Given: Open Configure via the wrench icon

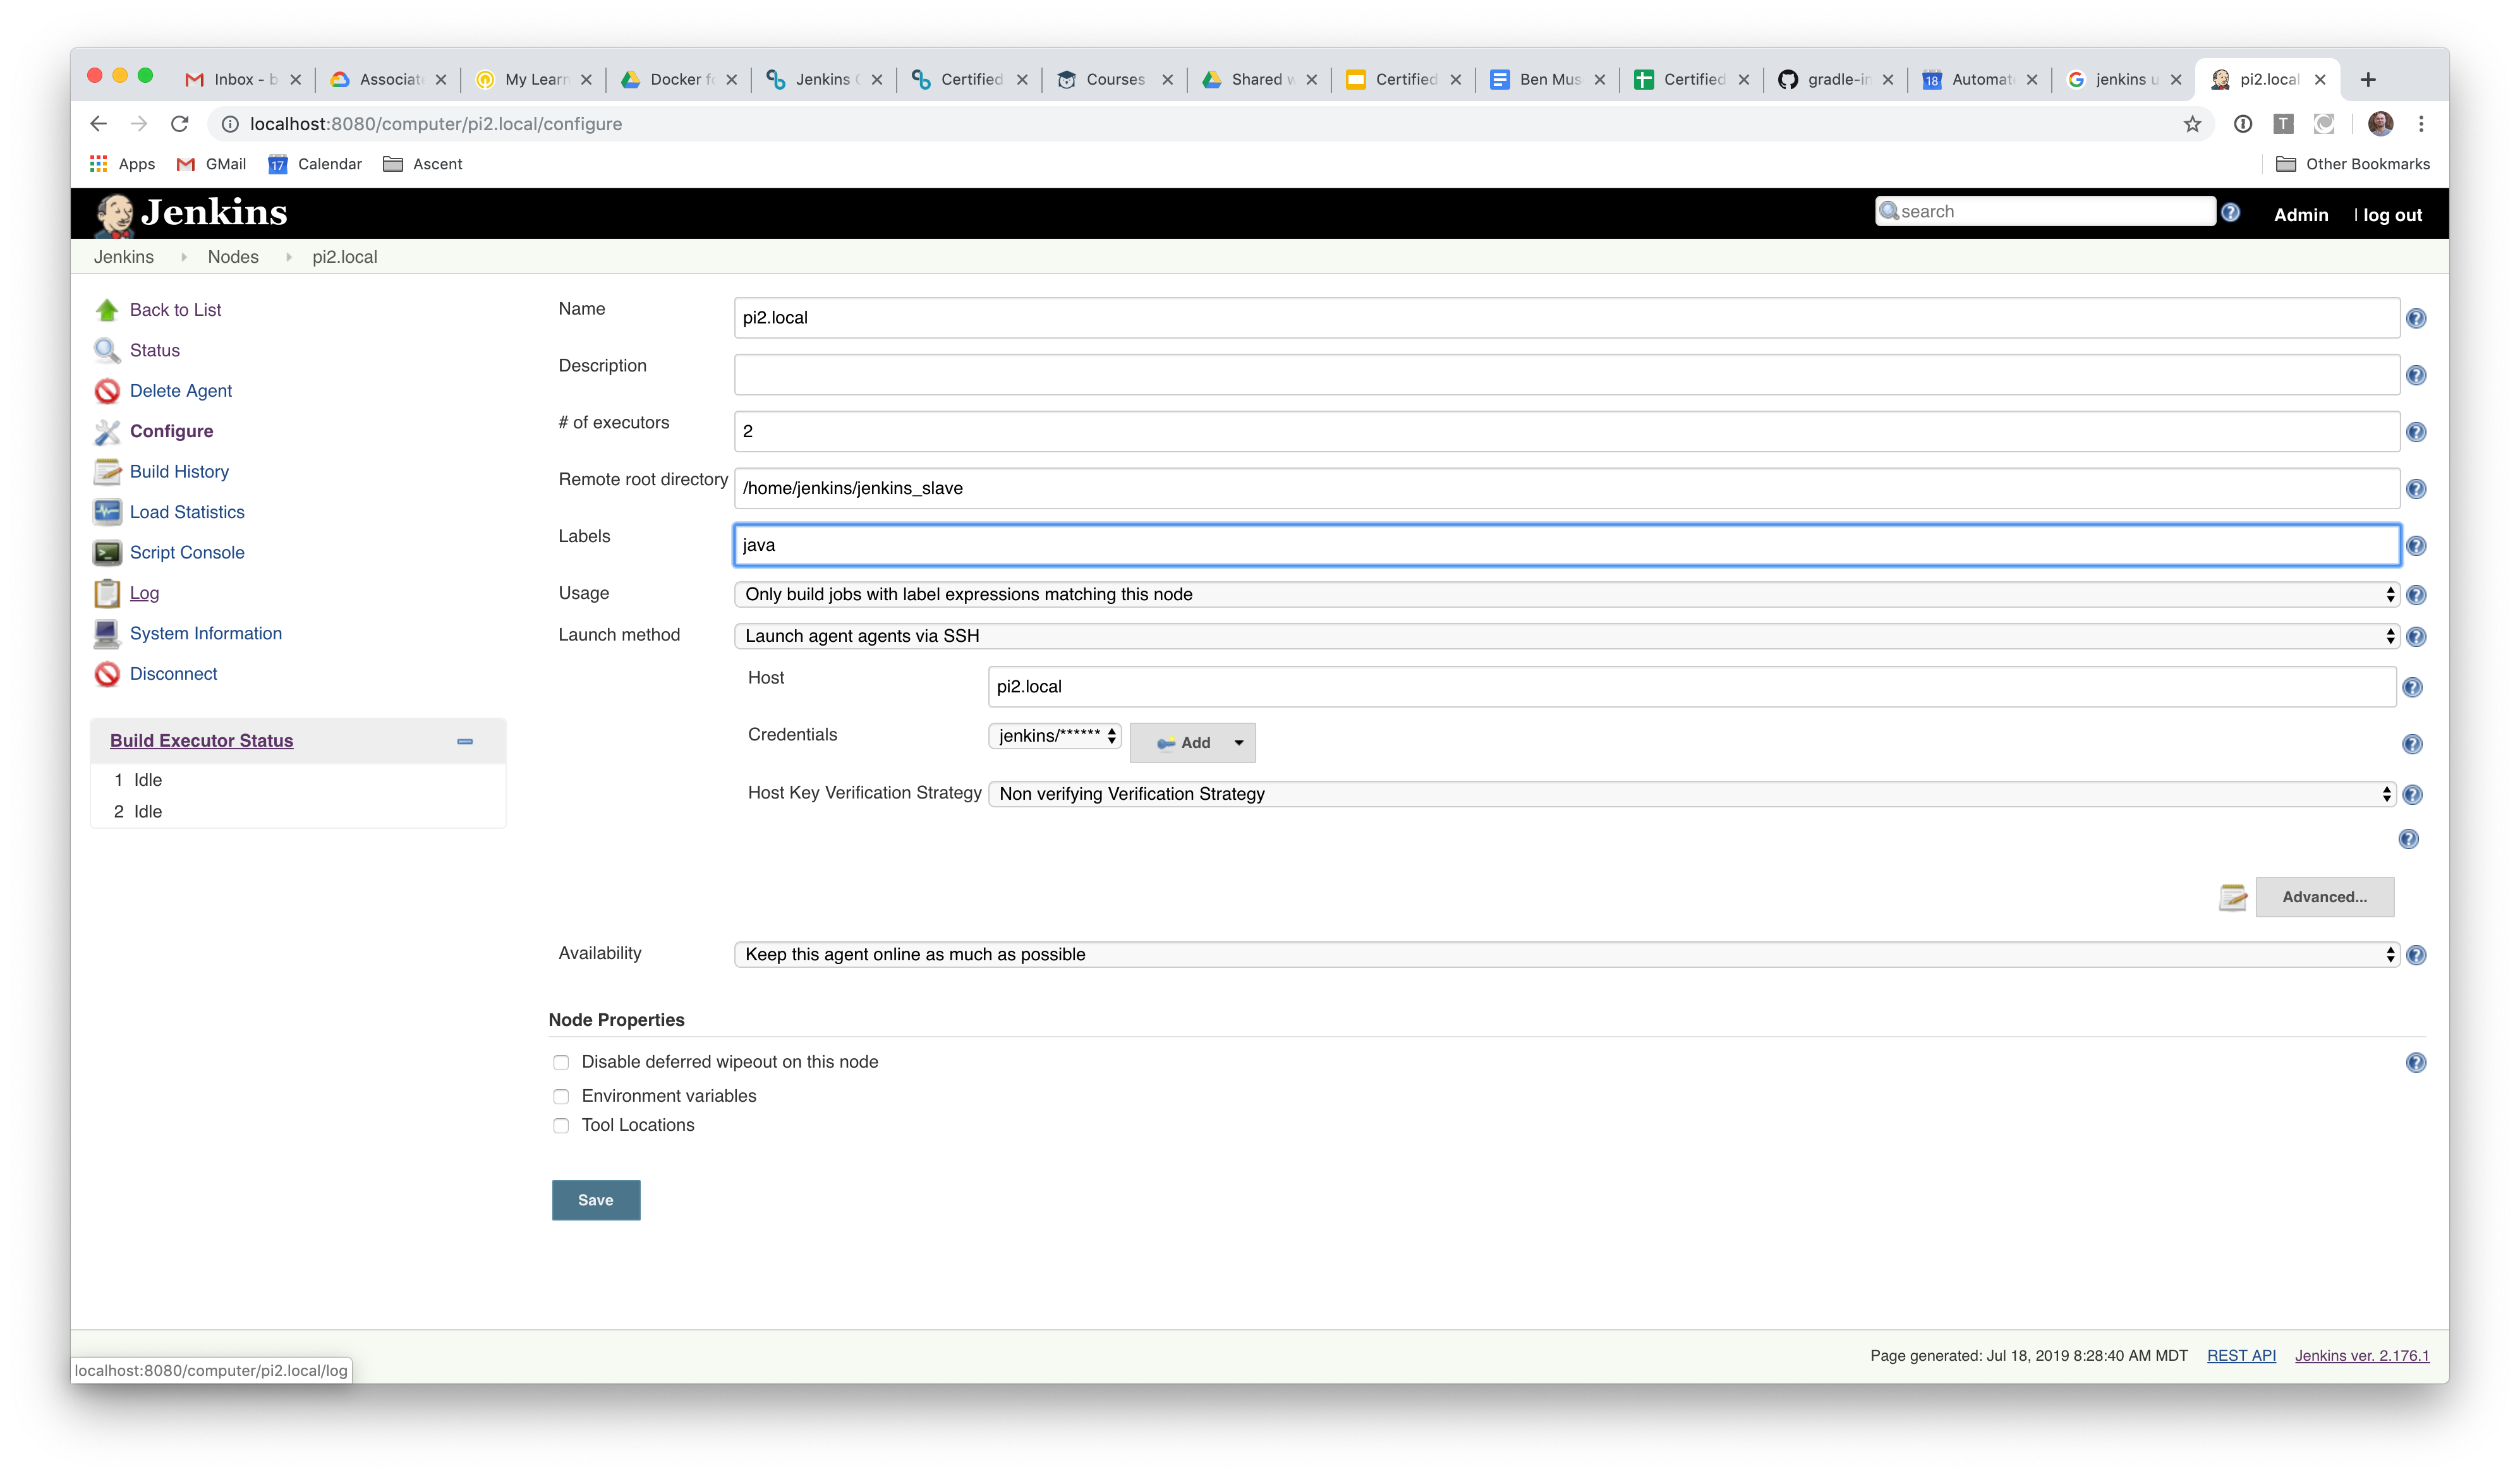Looking at the screenshot, I should point(108,431).
